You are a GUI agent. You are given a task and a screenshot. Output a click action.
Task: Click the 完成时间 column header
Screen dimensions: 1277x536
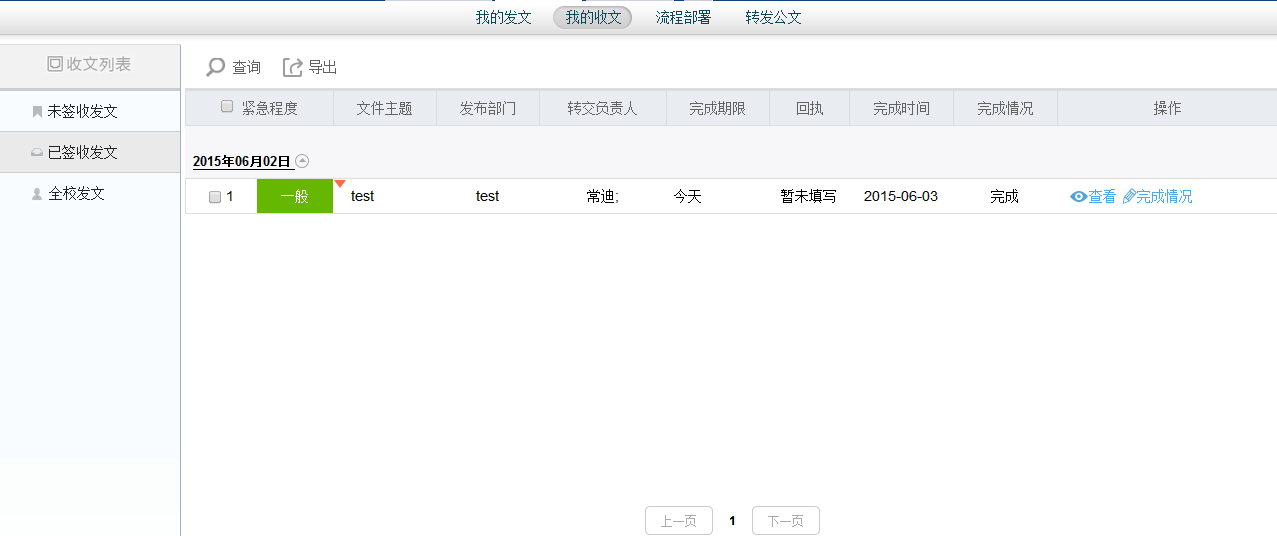coord(901,108)
